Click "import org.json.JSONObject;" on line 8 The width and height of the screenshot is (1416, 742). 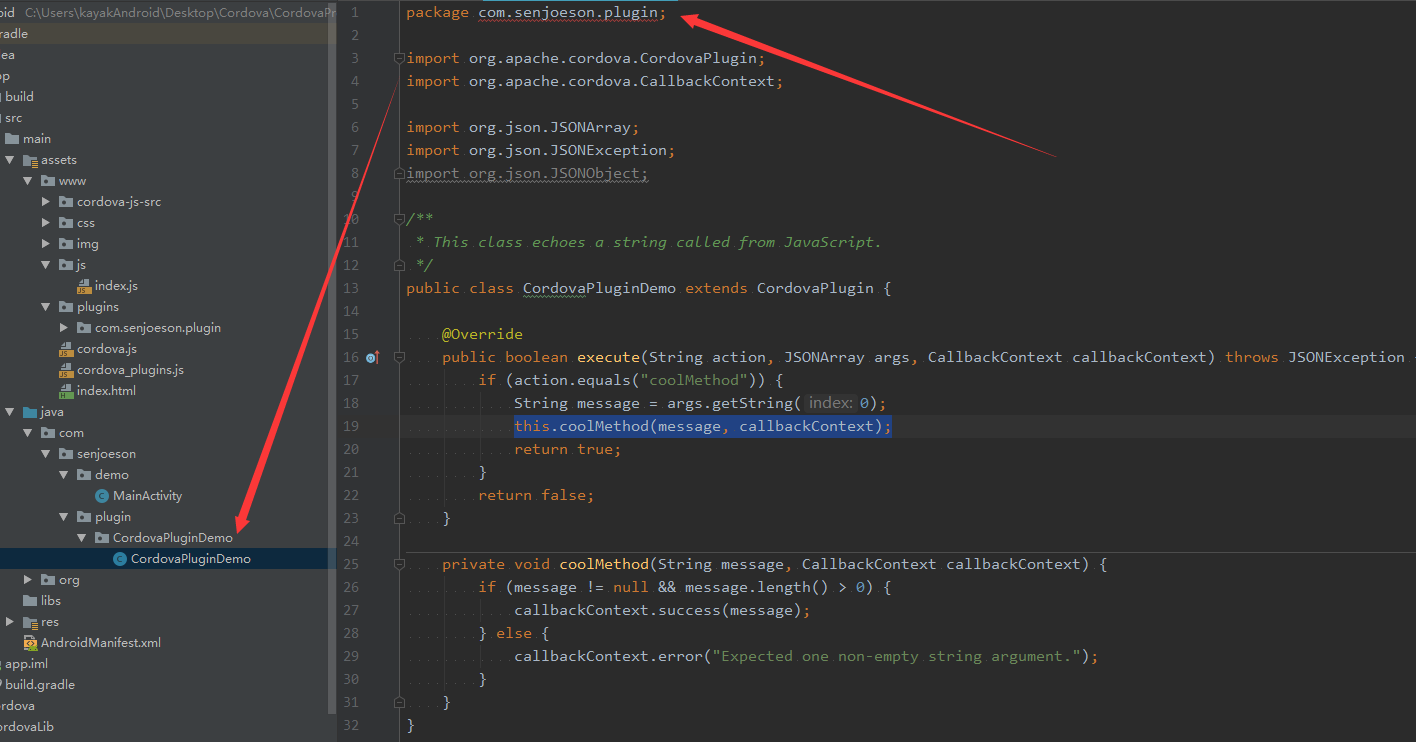pos(527,173)
